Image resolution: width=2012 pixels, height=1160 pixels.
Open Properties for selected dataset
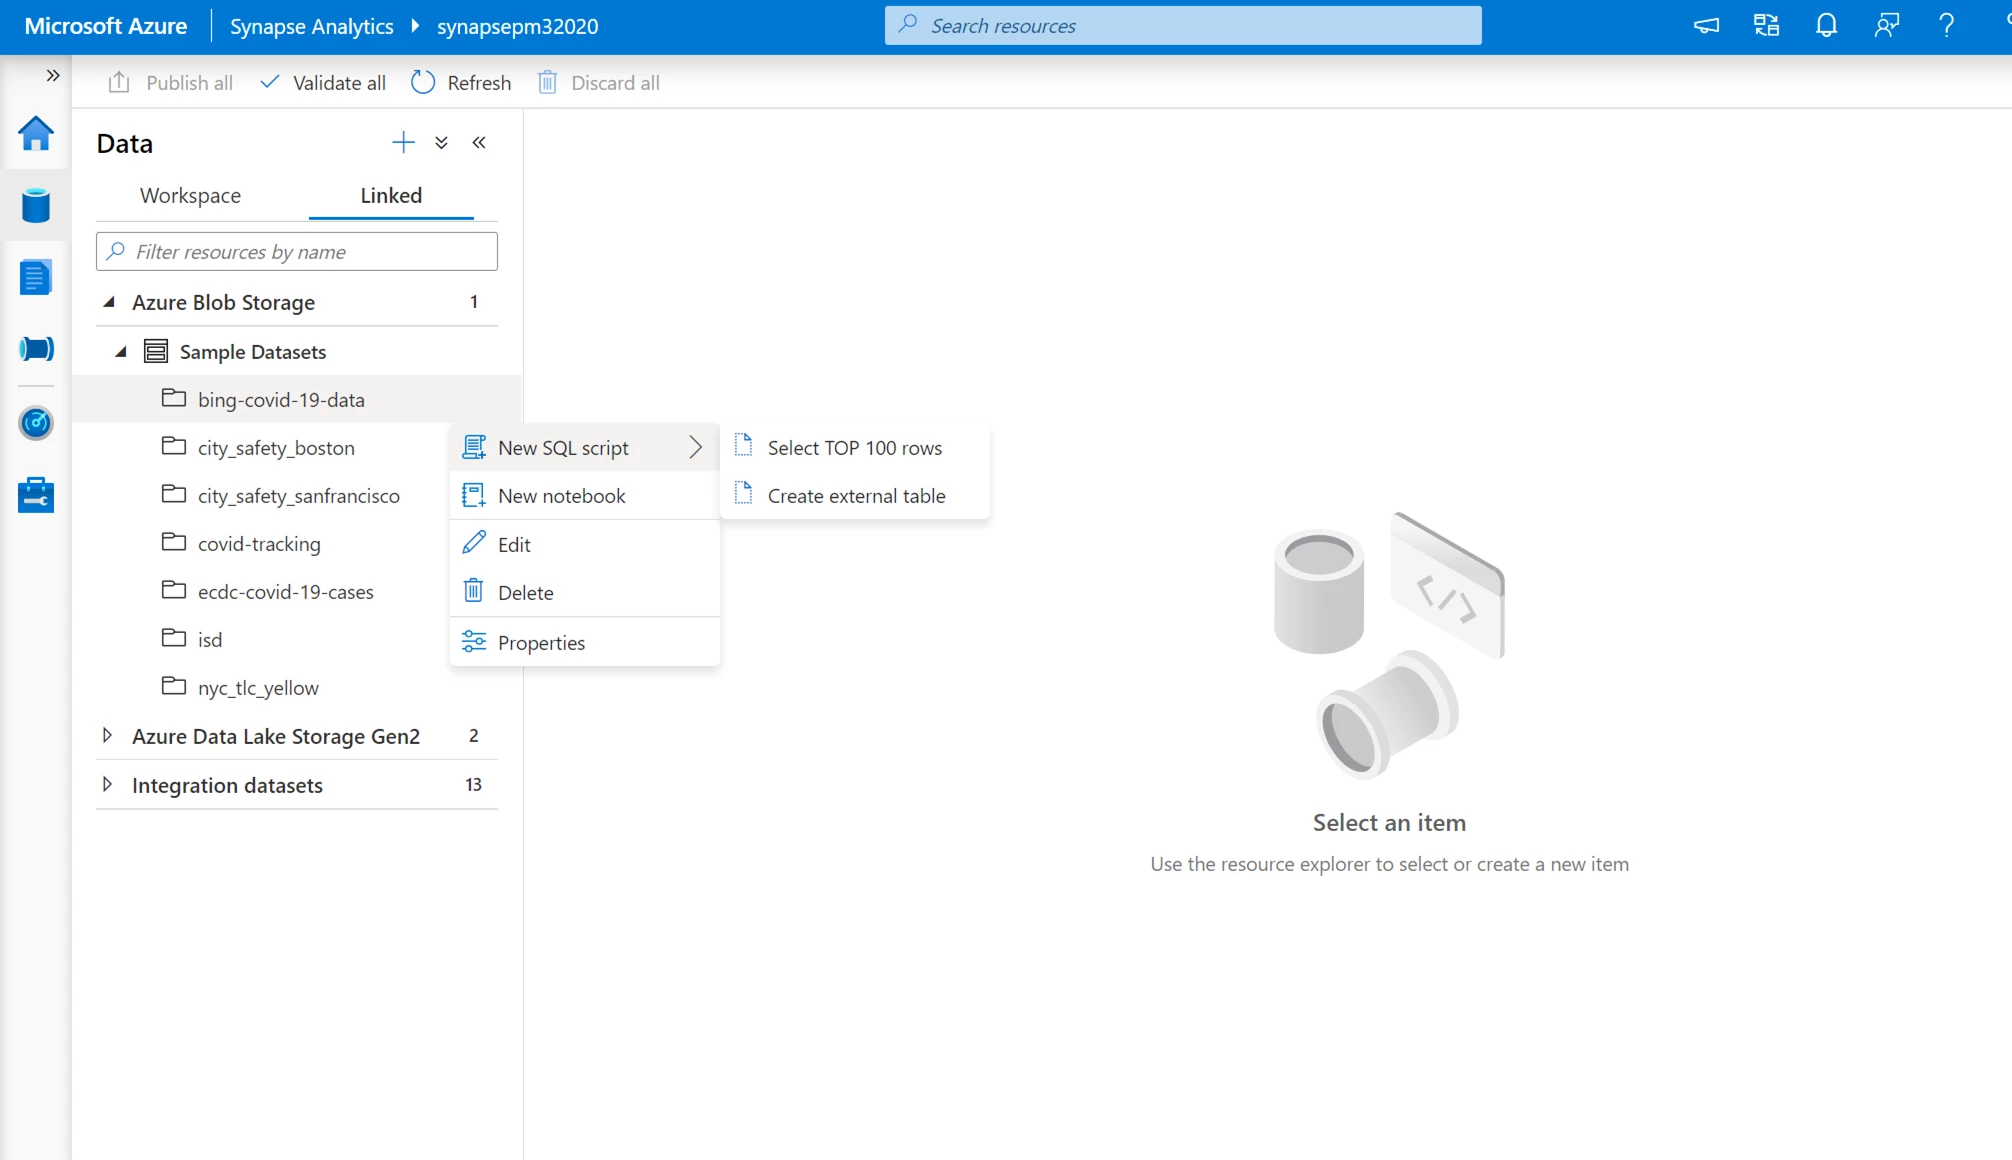(540, 642)
